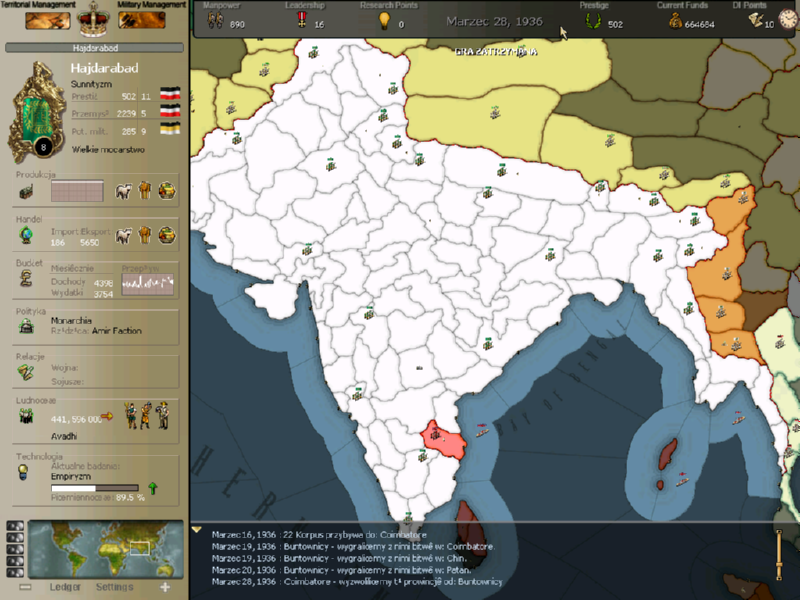Click the Research Points lightbulb icon

click(x=384, y=21)
